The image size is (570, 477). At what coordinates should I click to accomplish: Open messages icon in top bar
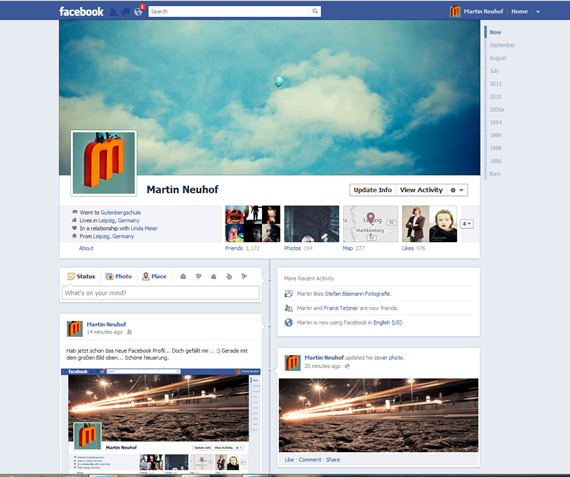(126, 12)
